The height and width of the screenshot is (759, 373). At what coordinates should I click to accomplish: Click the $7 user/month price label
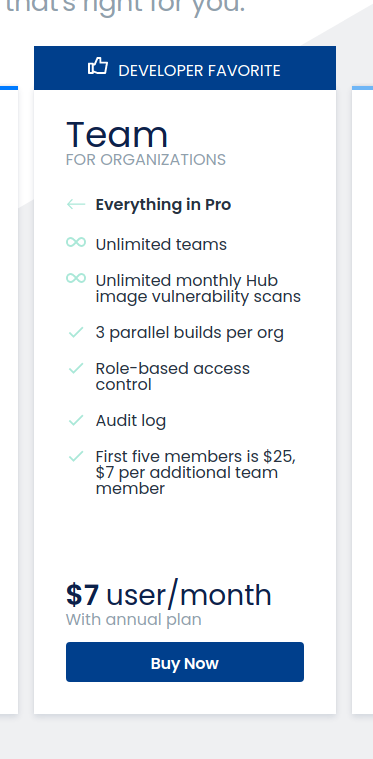169,595
